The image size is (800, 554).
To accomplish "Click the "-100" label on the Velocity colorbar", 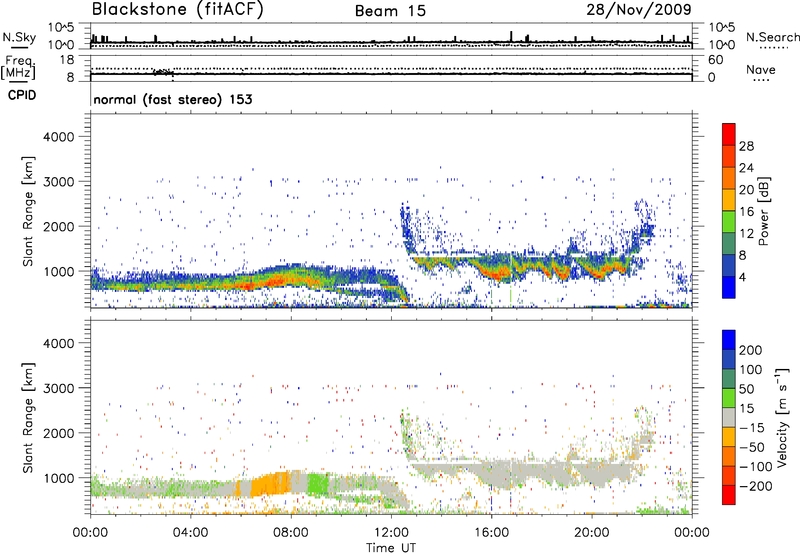I will point(755,467).
